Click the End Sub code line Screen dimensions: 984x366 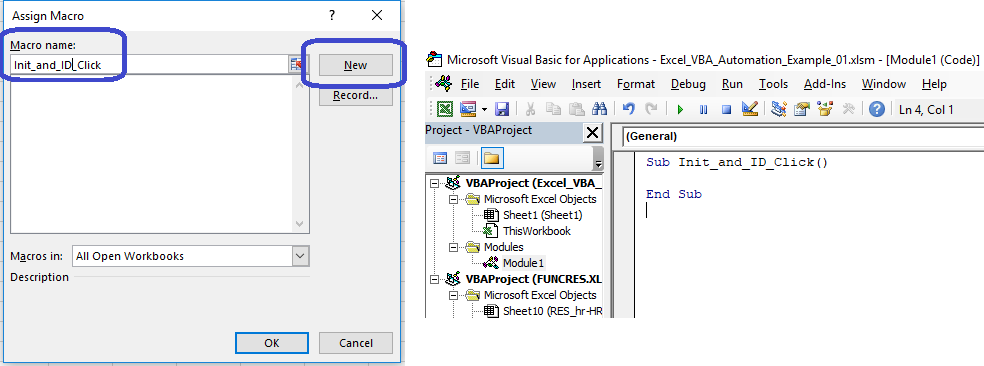pos(673,195)
